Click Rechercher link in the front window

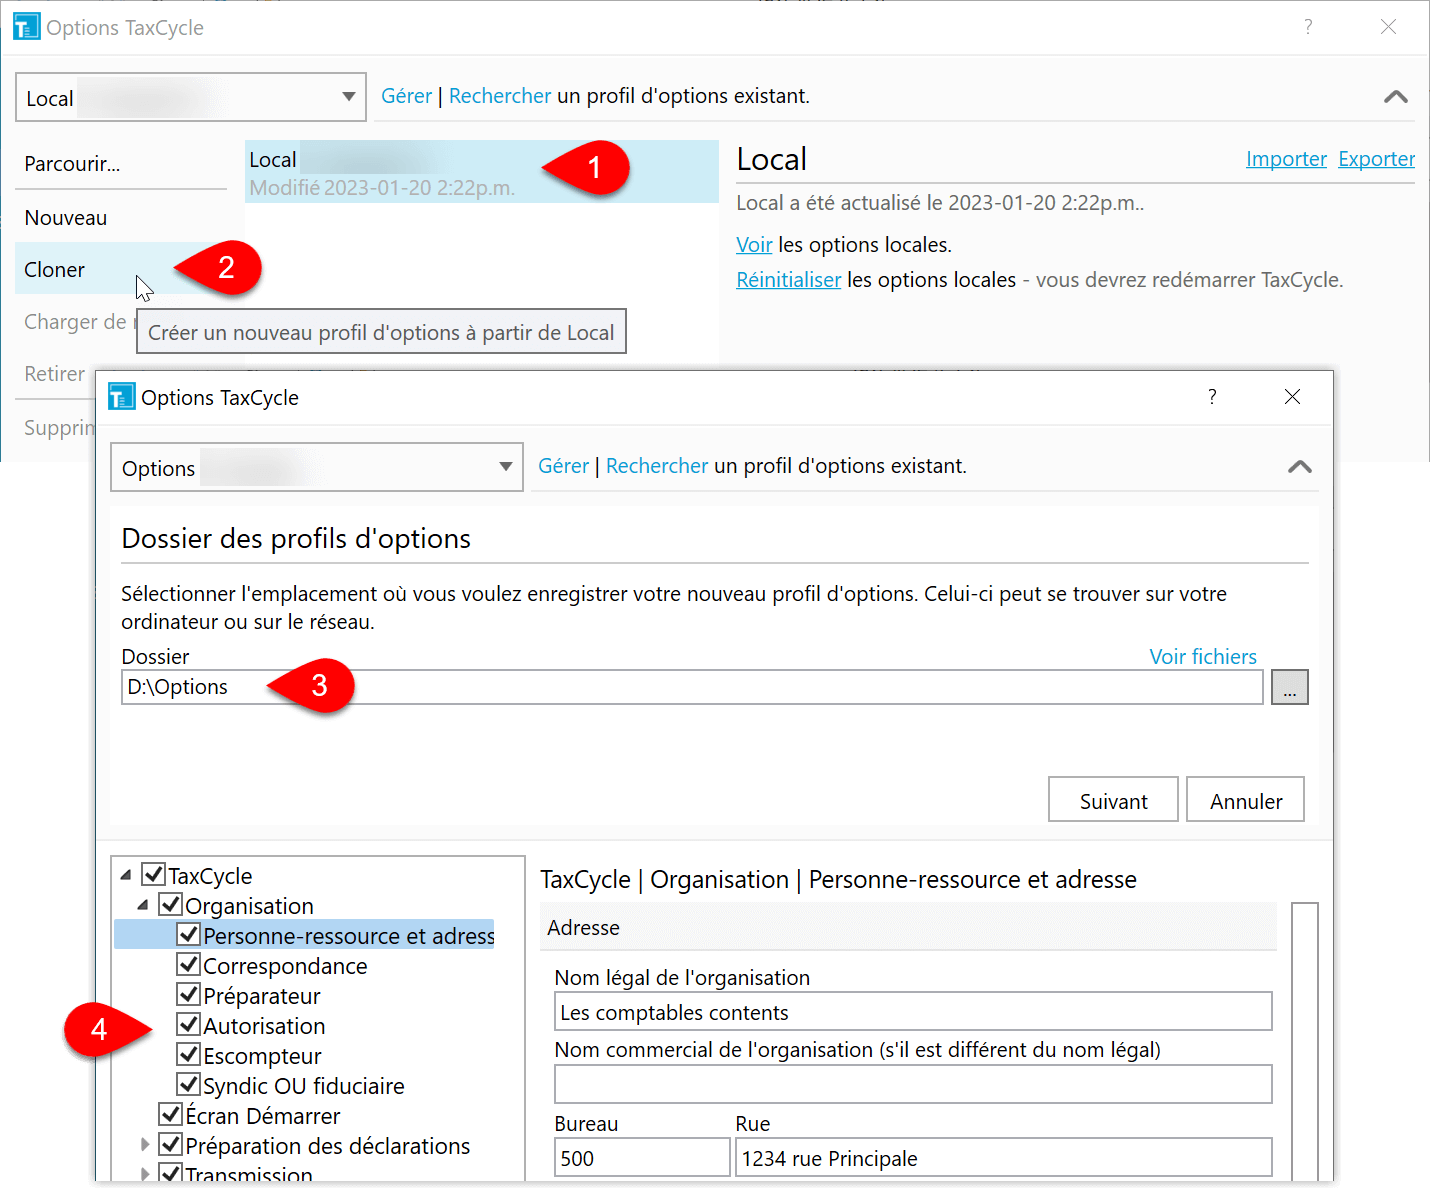657,466
